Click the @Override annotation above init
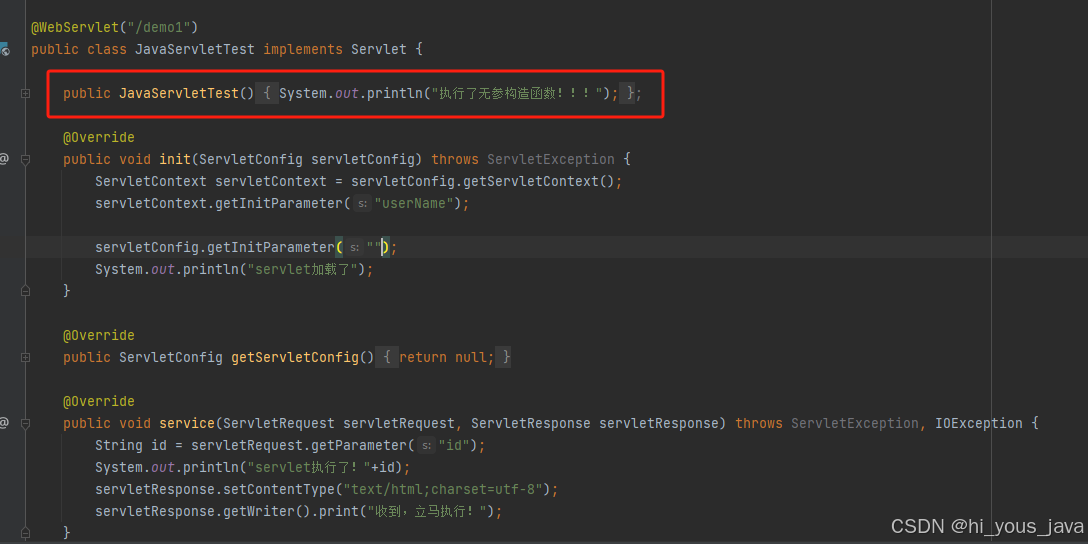 coord(99,137)
